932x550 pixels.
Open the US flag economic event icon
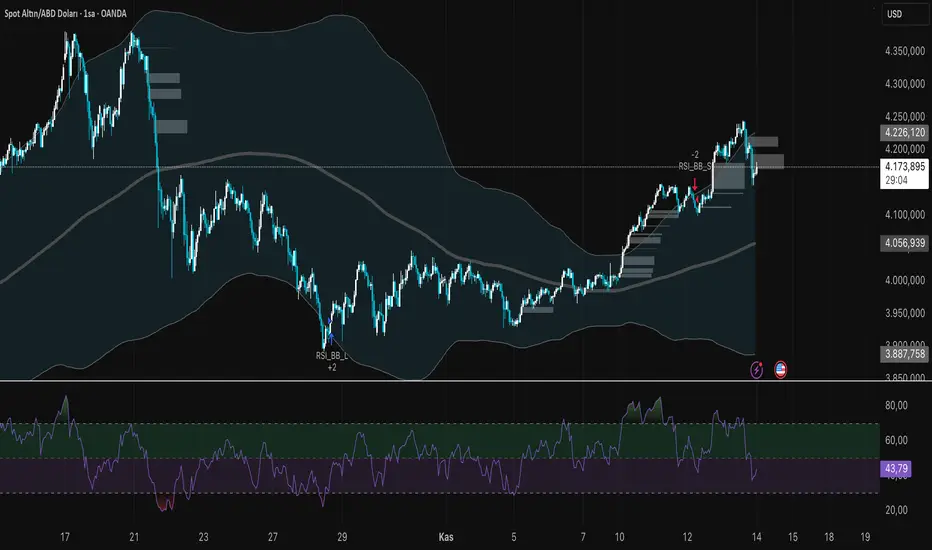click(780, 370)
